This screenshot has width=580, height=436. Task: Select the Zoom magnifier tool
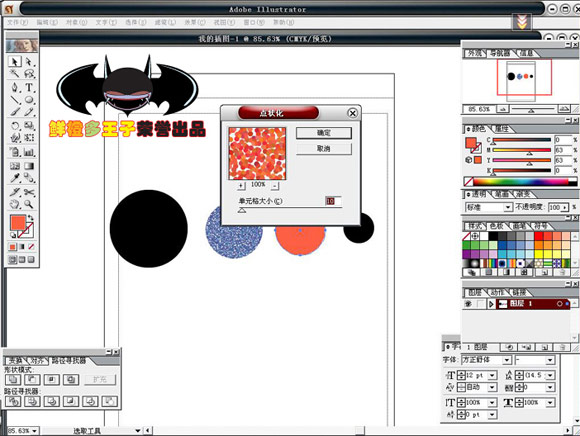click(29, 204)
